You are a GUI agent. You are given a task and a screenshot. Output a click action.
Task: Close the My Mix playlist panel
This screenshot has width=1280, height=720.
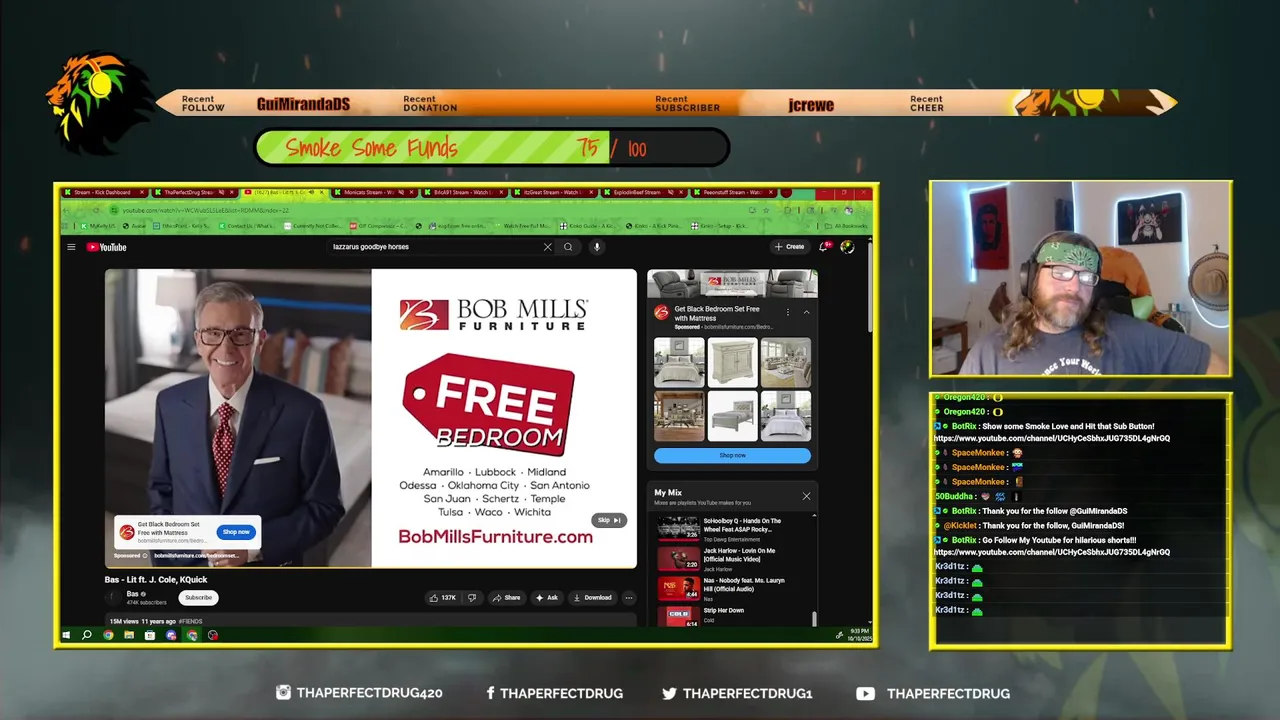[806, 496]
